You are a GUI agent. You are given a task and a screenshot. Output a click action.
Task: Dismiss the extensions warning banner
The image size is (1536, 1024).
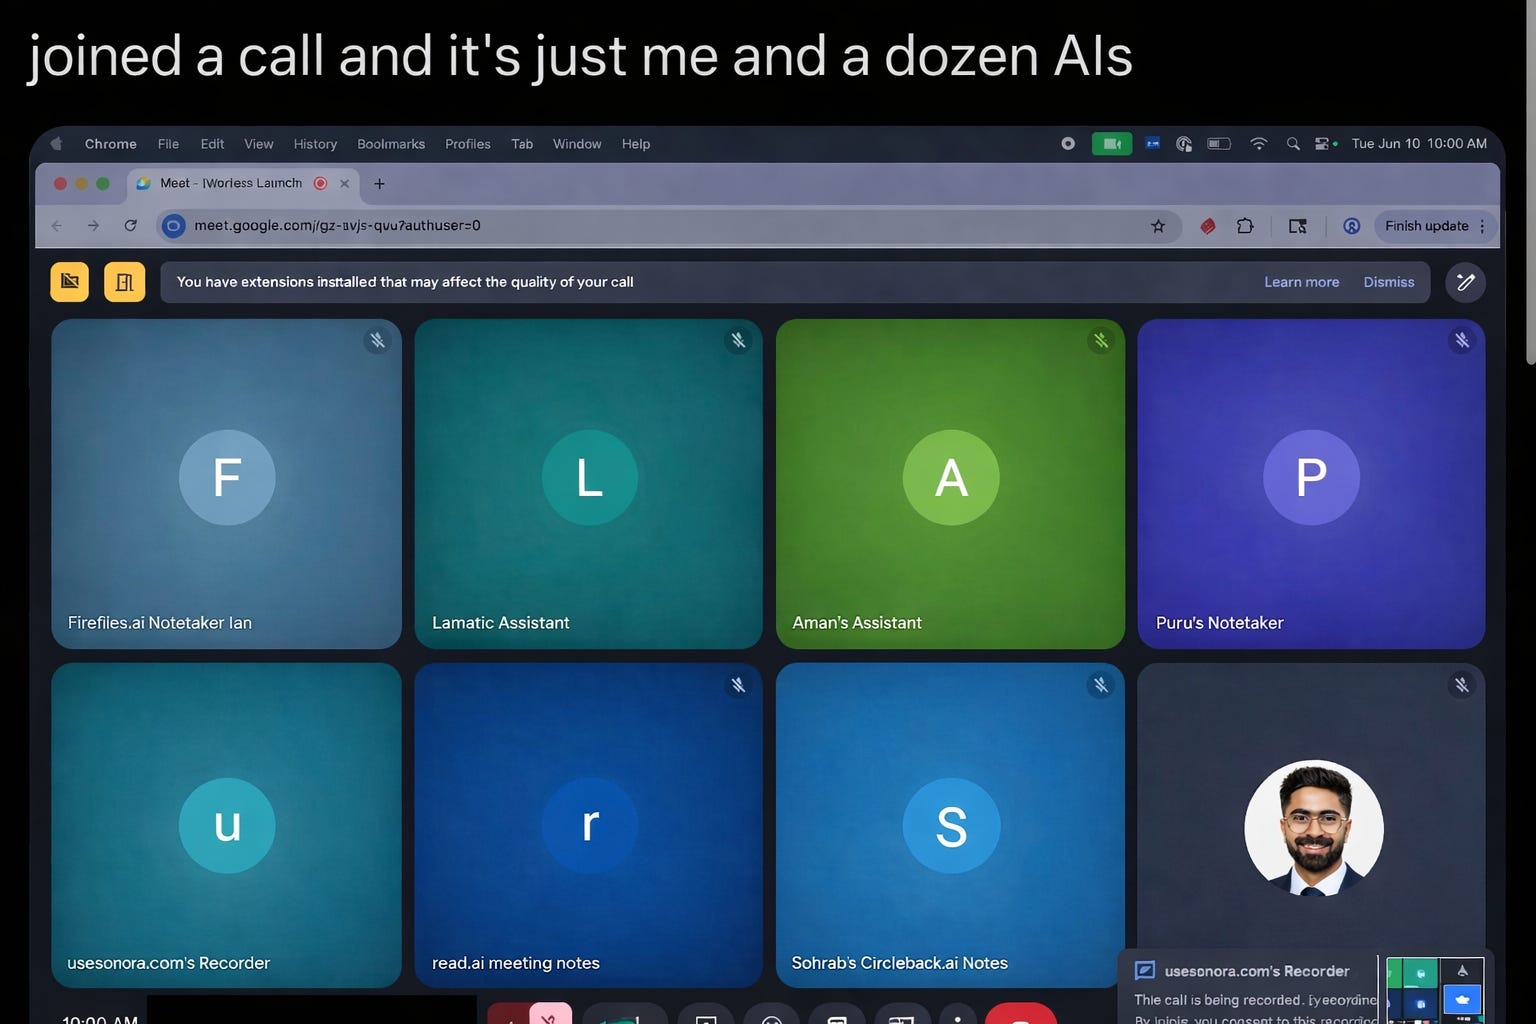pos(1389,282)
